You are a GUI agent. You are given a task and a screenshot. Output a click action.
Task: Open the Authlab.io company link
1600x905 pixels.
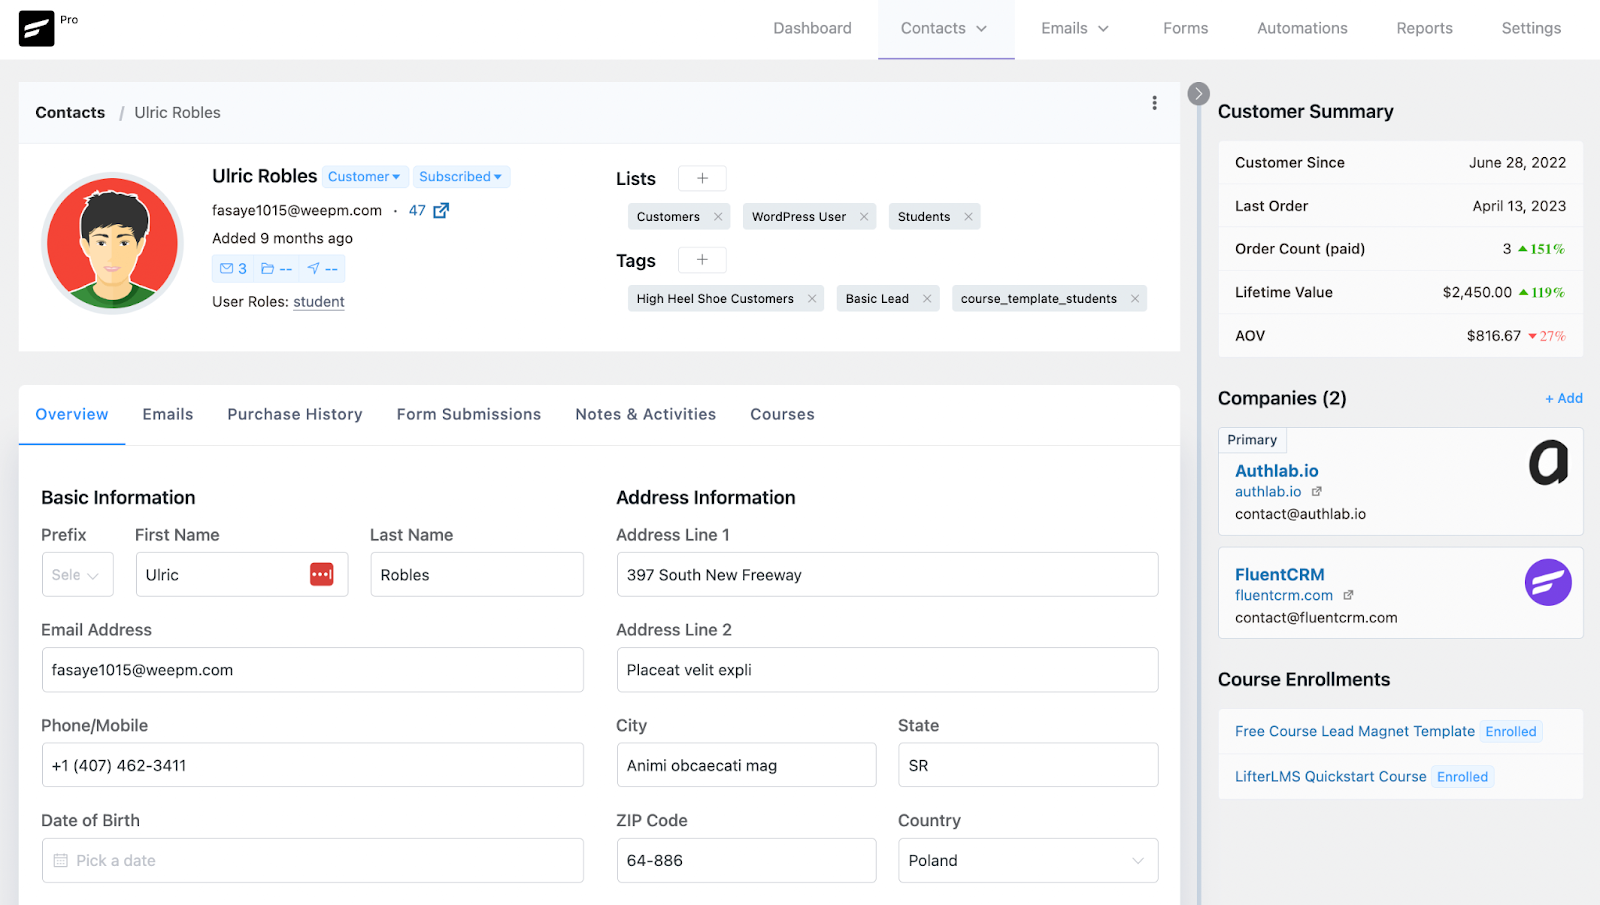pyautogui.click(x=1276, y=471)
